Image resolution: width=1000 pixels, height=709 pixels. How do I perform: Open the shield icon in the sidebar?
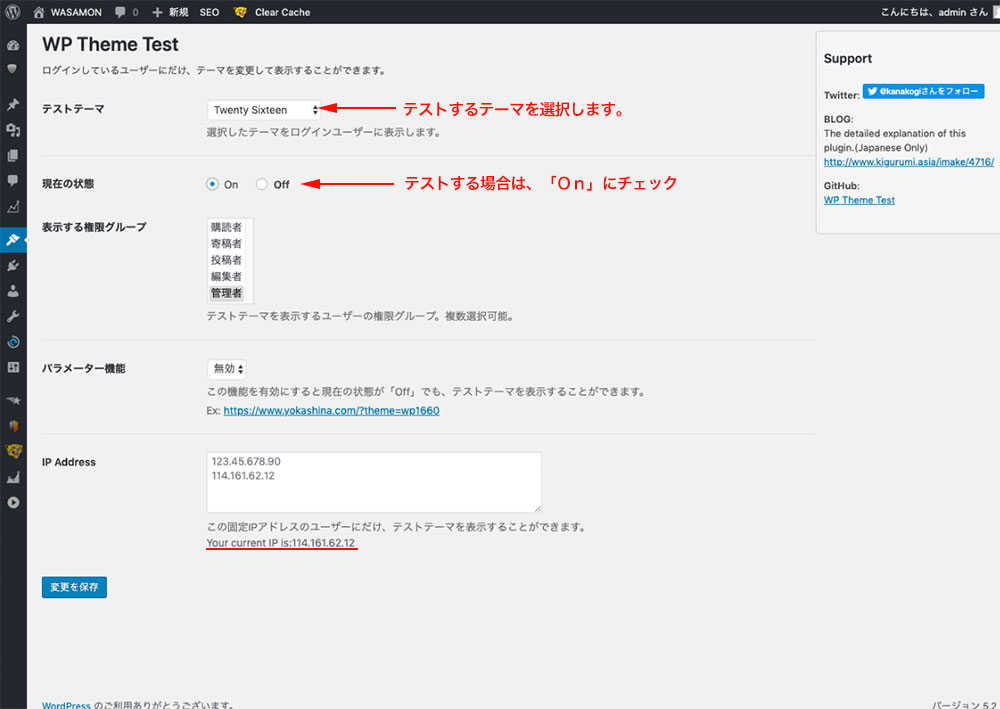13,69
